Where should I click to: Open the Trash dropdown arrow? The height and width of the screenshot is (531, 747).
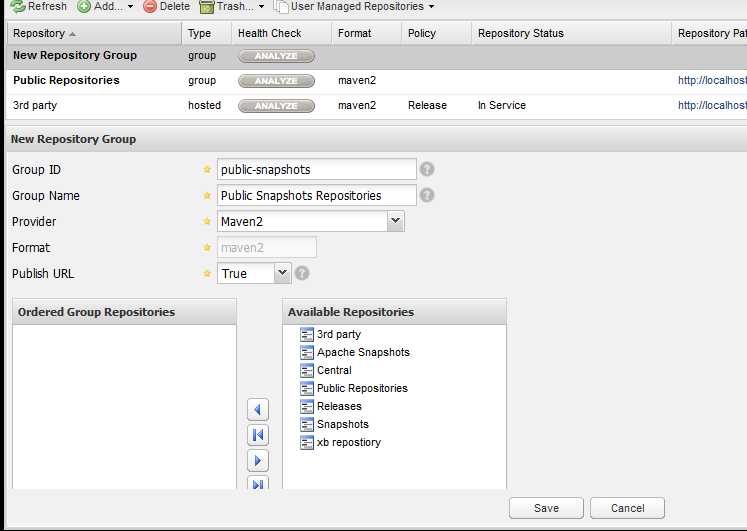[x=261, y=7]
